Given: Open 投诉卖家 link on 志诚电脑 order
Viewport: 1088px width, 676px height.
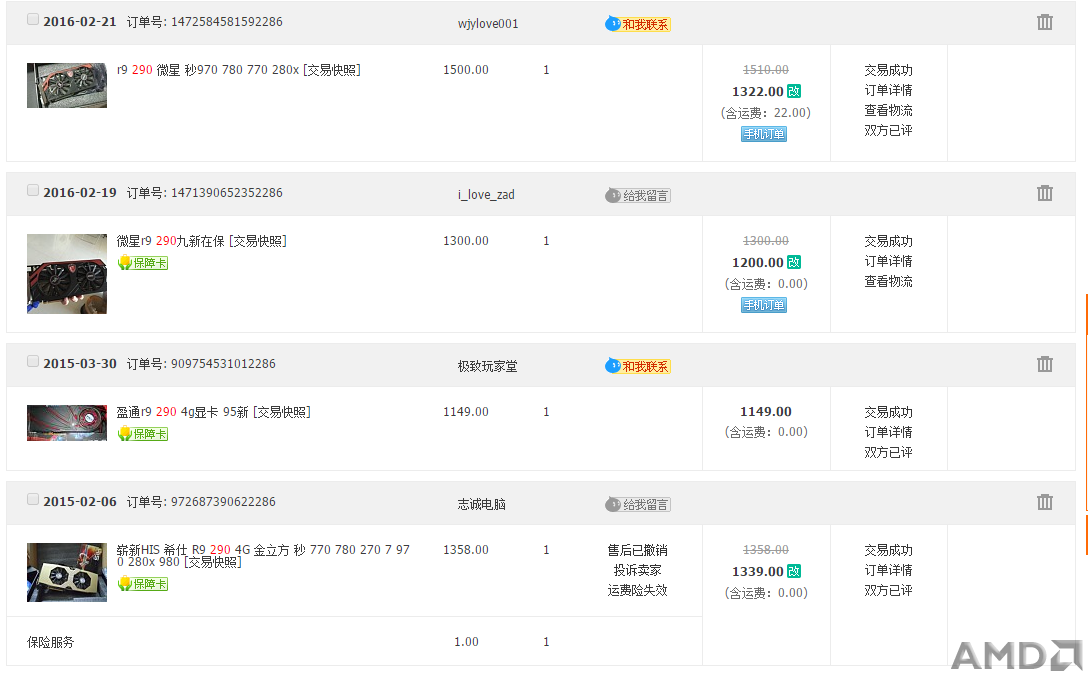Looking at the screenshot, I should (x=637, y=570).
